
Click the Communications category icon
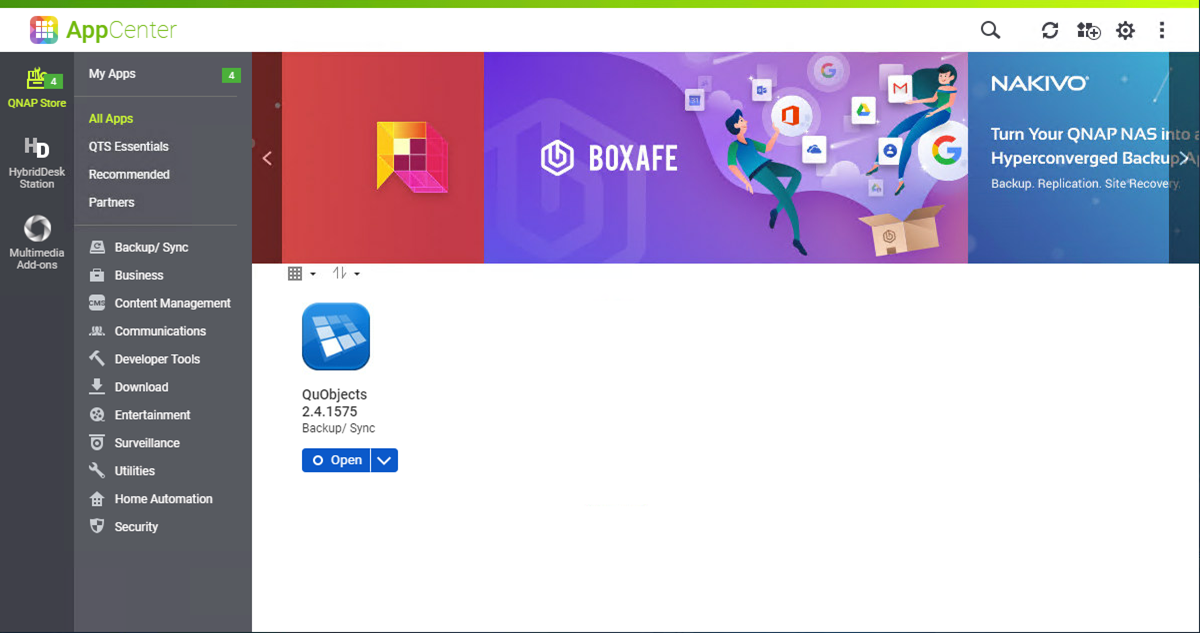tap(97, 331)
